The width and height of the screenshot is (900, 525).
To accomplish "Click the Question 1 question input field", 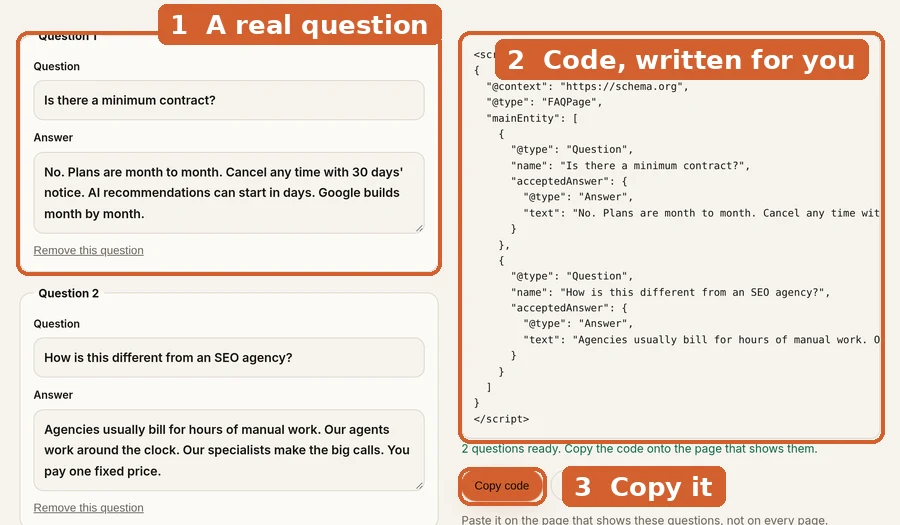I will pyautogui.click(x=228, y=100).
